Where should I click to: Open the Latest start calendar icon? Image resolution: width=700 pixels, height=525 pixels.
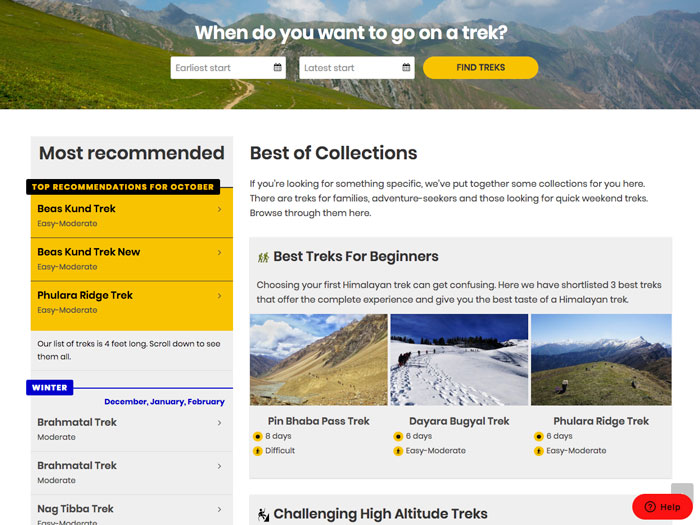coord(407,68)
